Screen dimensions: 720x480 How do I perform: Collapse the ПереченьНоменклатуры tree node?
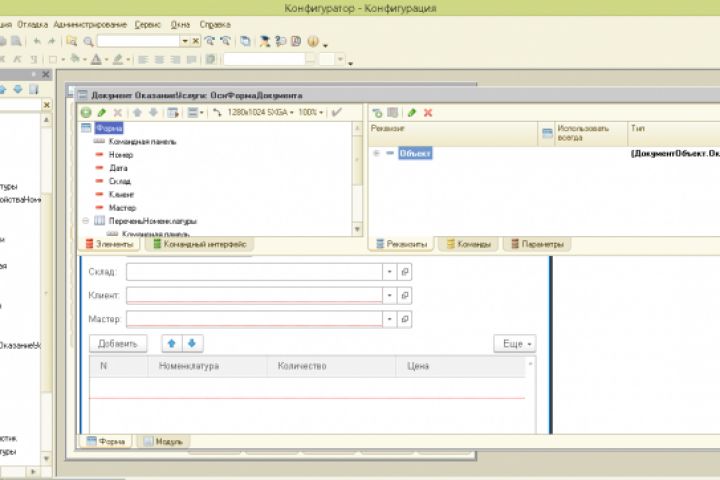tap(85, 221)
